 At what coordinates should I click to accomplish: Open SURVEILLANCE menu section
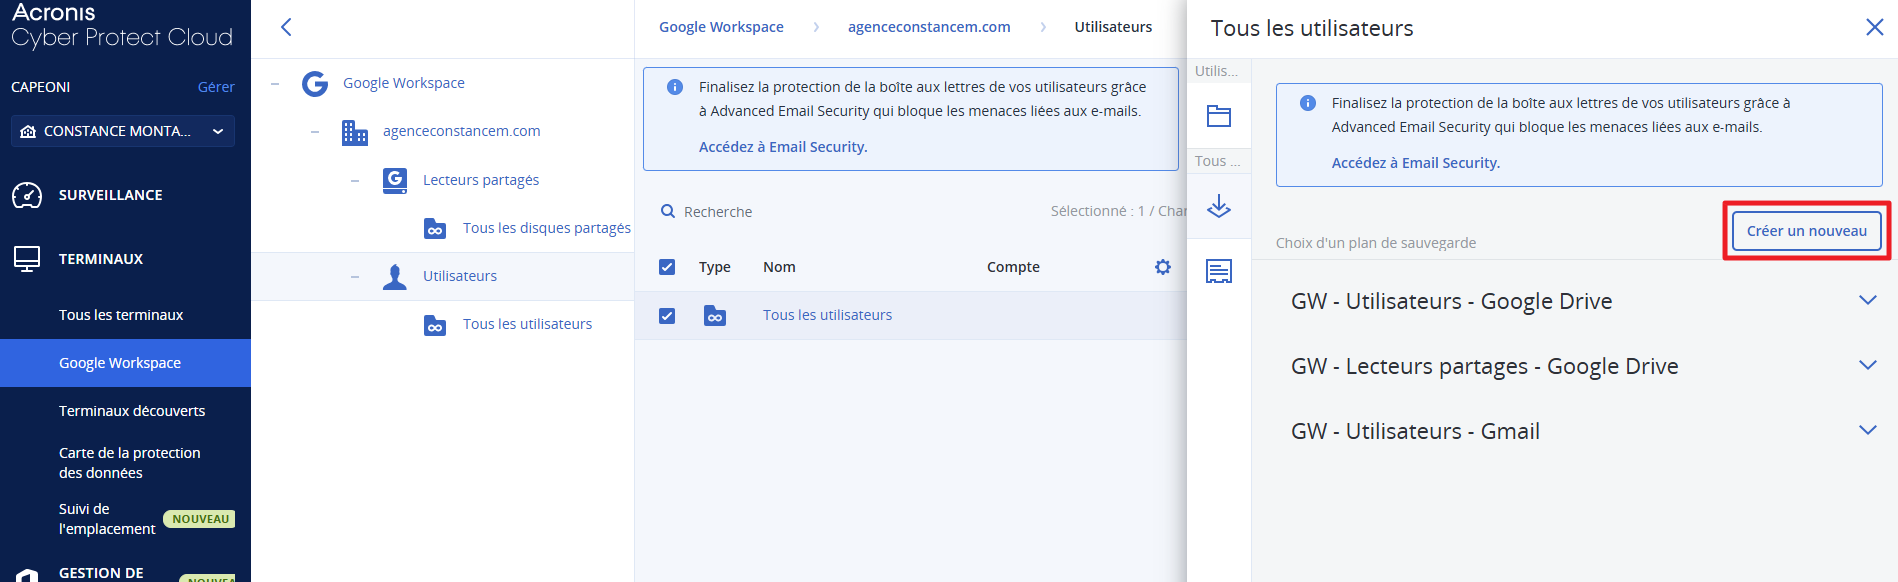tap(110, 195)
